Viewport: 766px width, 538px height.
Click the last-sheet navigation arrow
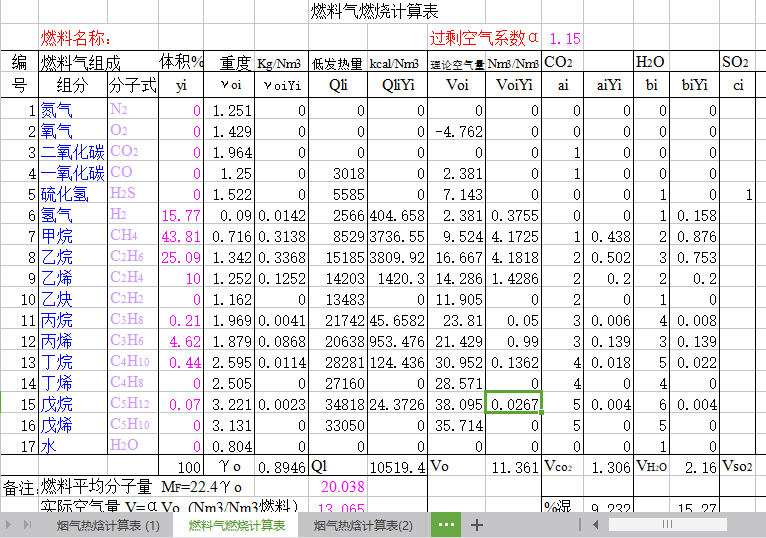[27, 525]
